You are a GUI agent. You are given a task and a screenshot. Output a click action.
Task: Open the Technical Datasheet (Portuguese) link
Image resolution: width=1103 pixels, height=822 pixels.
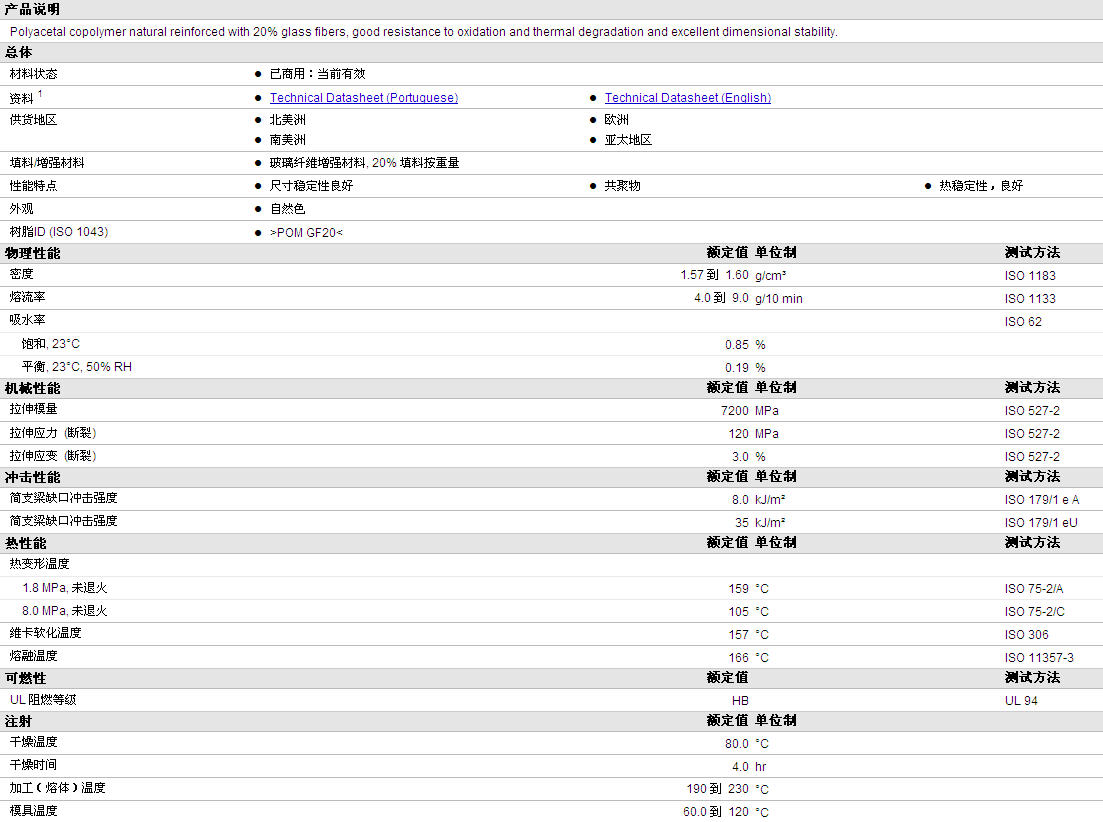point(363,98)
